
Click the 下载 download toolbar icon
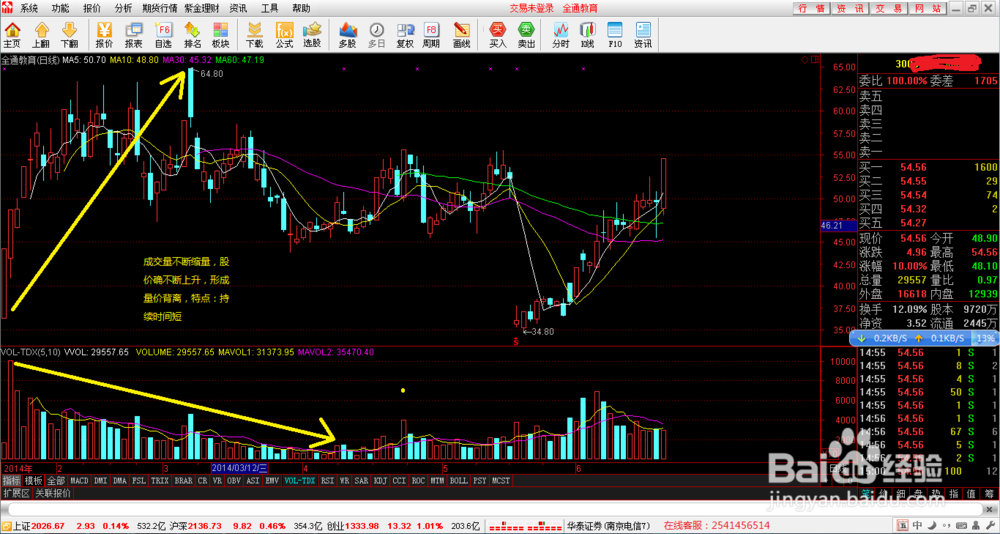click(254, 34)
